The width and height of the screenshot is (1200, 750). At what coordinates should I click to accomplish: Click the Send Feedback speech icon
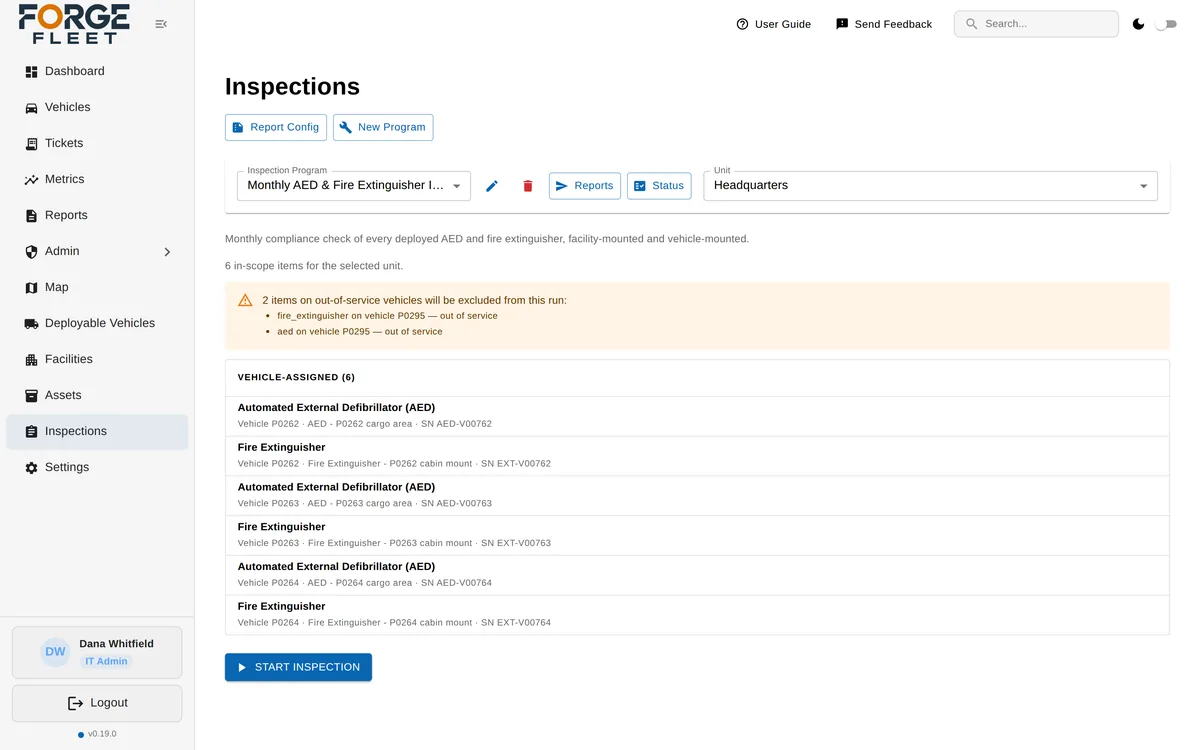(842, 24)
